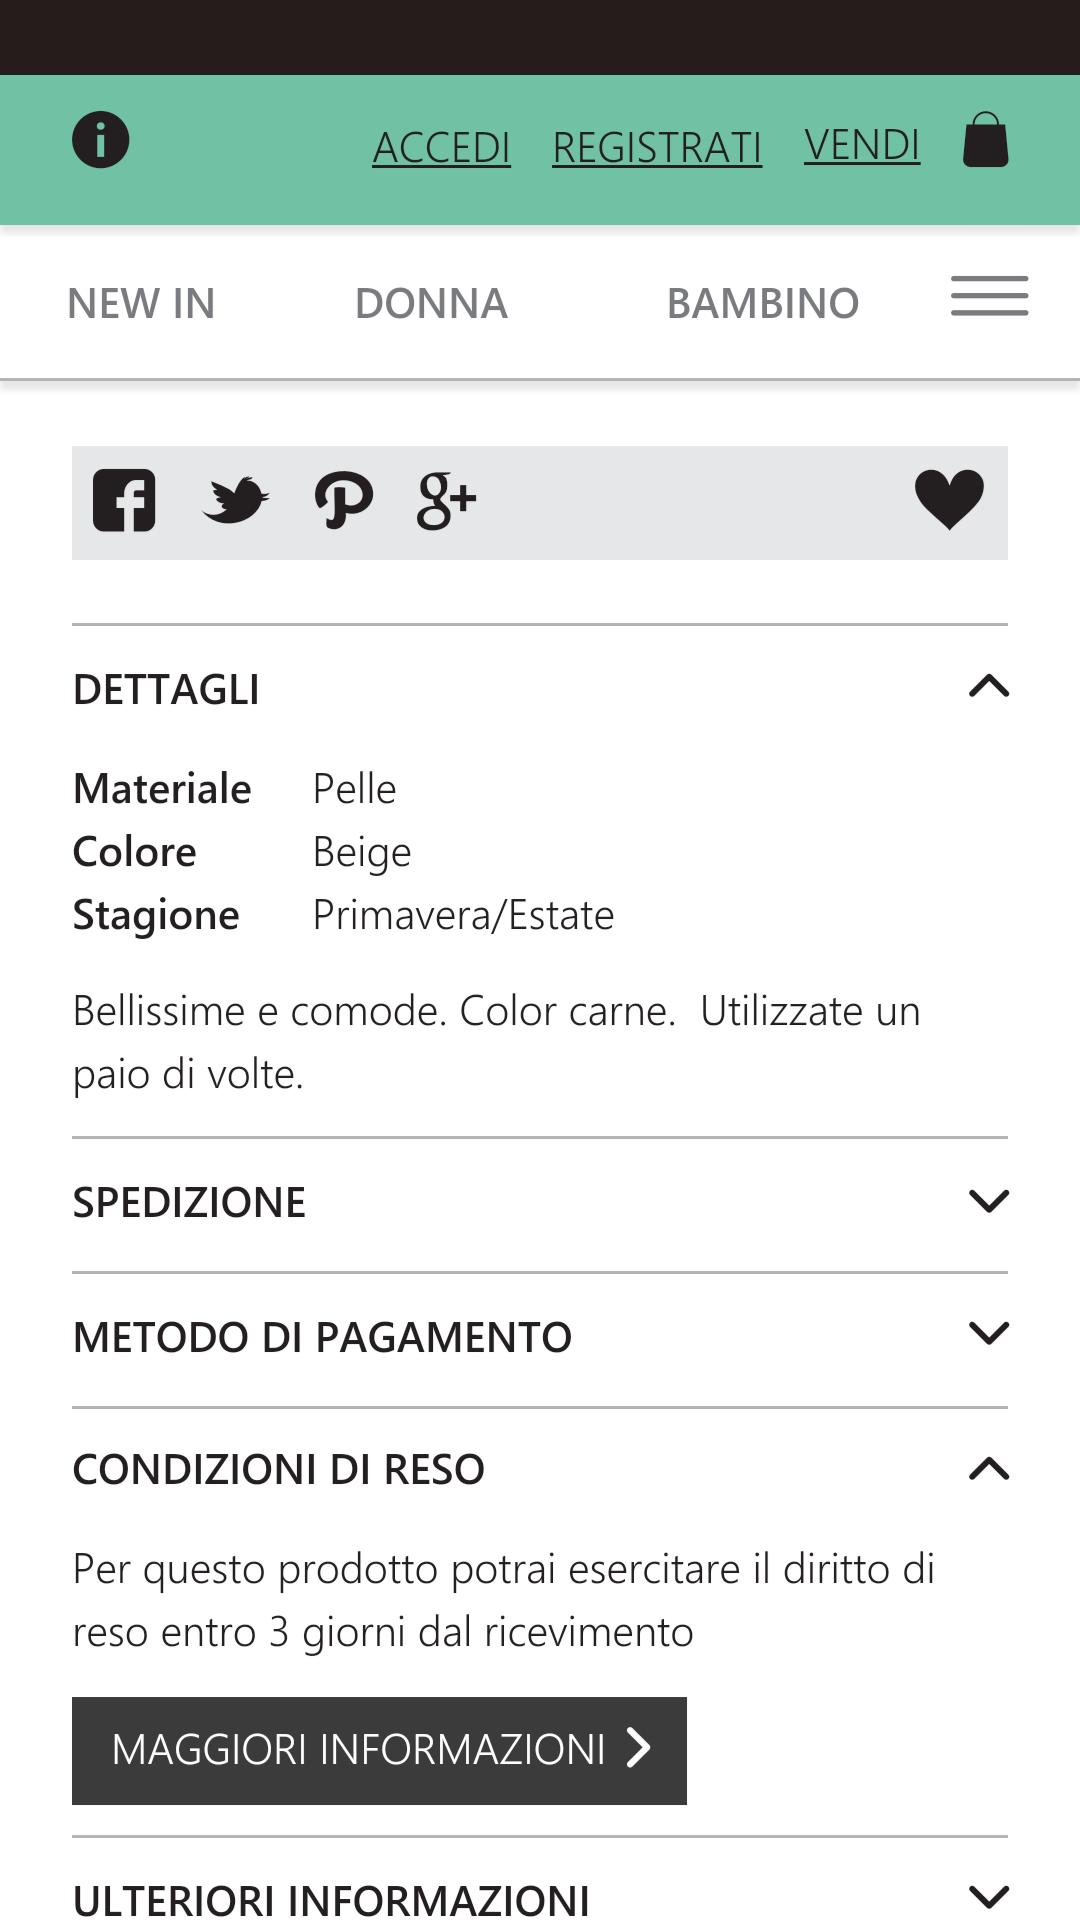Expand the Spedizione section
Screen dimensions: 1080x1920
989,1200
